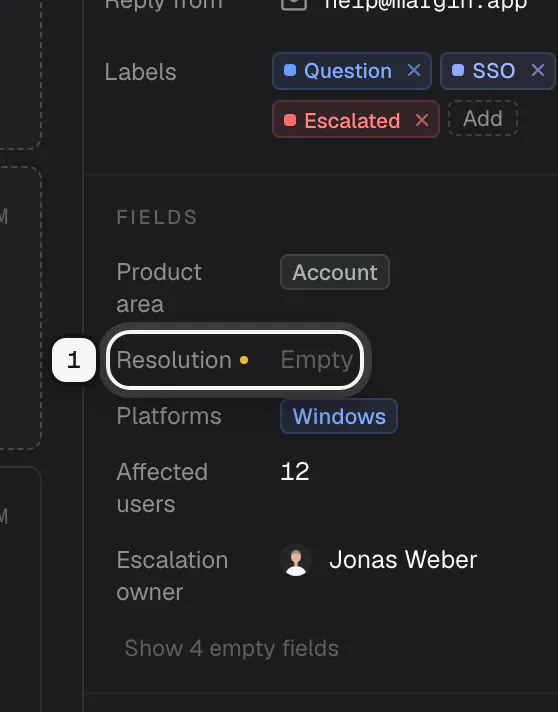Click the Affected users field label
The width and height of the screenshot is (558, 712).
(x=162, y=488)
